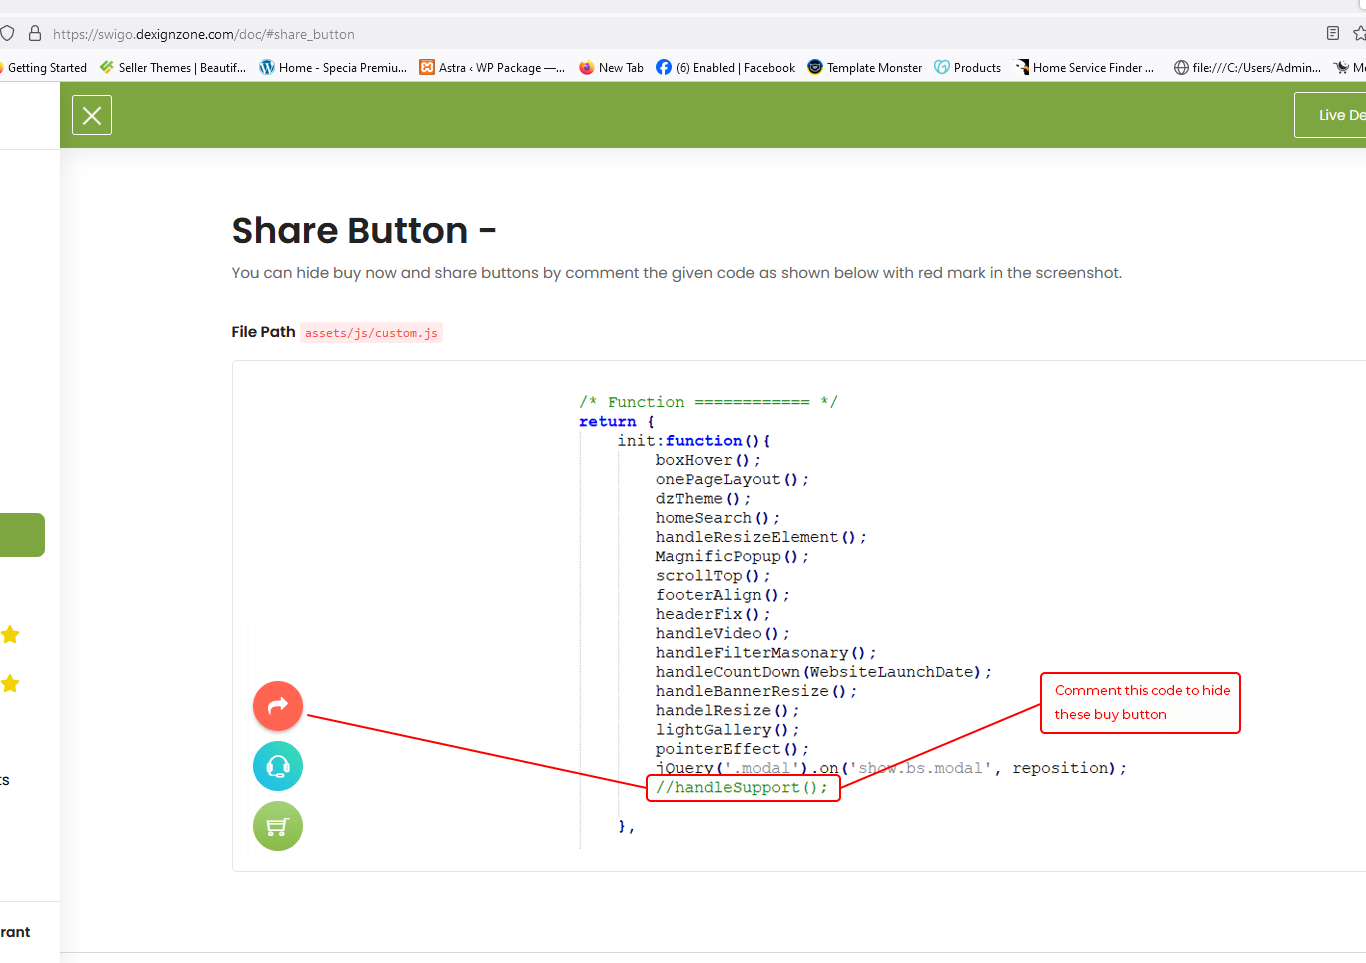Open the Home Service Finder bookmark
The height and width of the screenshot is (963, 1366).
(1085, 68)
